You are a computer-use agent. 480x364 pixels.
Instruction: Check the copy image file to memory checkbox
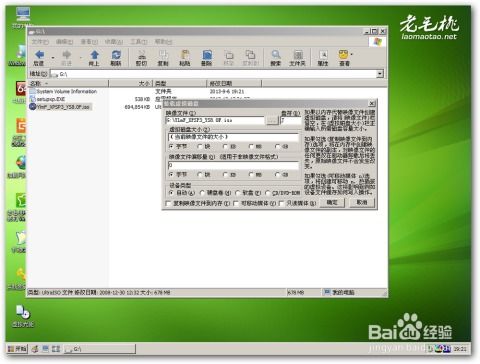[168, 203]
